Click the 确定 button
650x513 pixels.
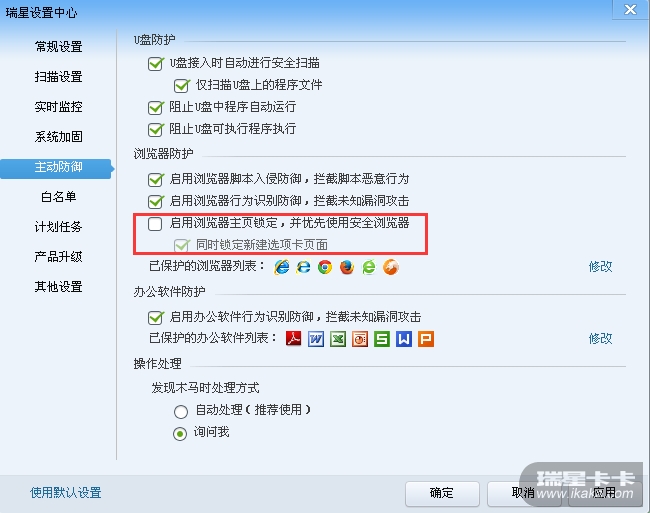click(x=442, y=493)
